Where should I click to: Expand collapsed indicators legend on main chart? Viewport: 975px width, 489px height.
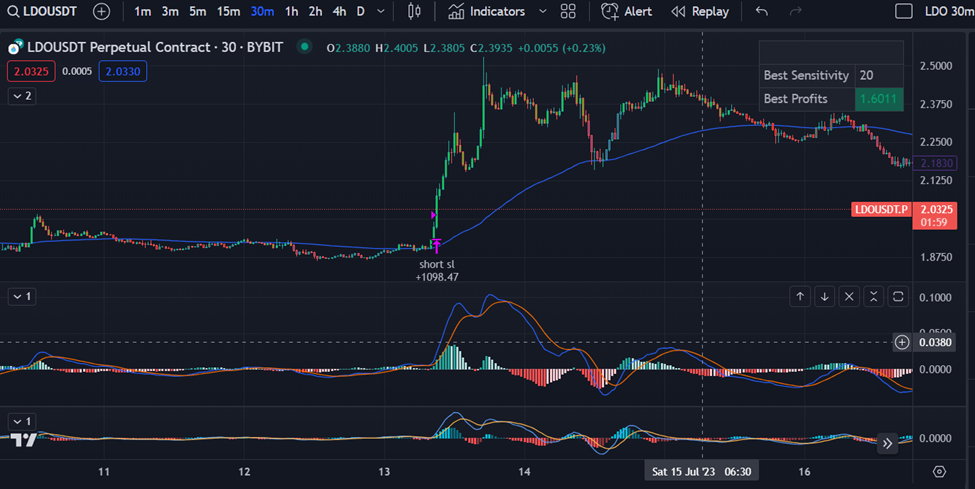pyautogui.click(x=21, y=96)
